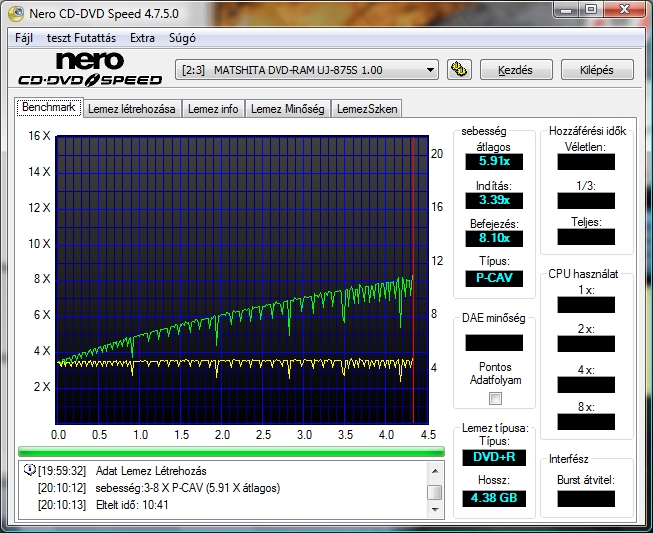
Task: Click the Burst átvitel value field
Action: point(586,499)
